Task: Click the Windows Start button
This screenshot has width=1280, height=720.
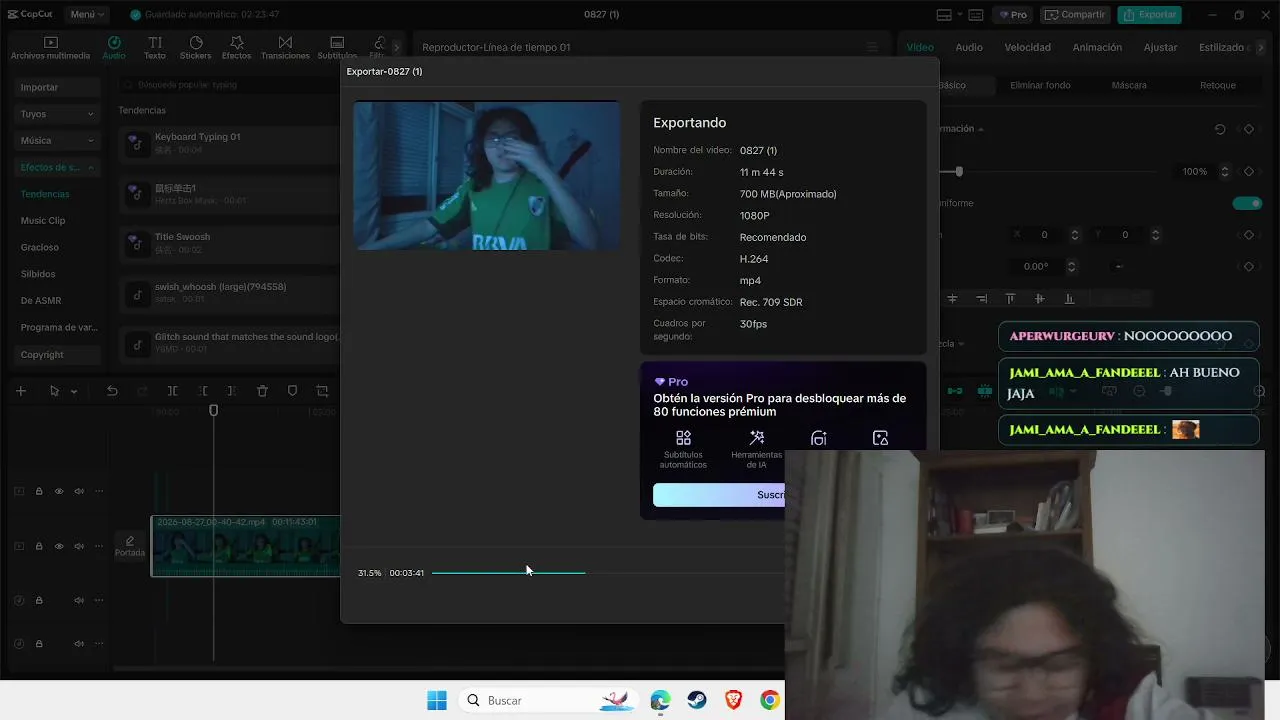Action: (437, 701)
